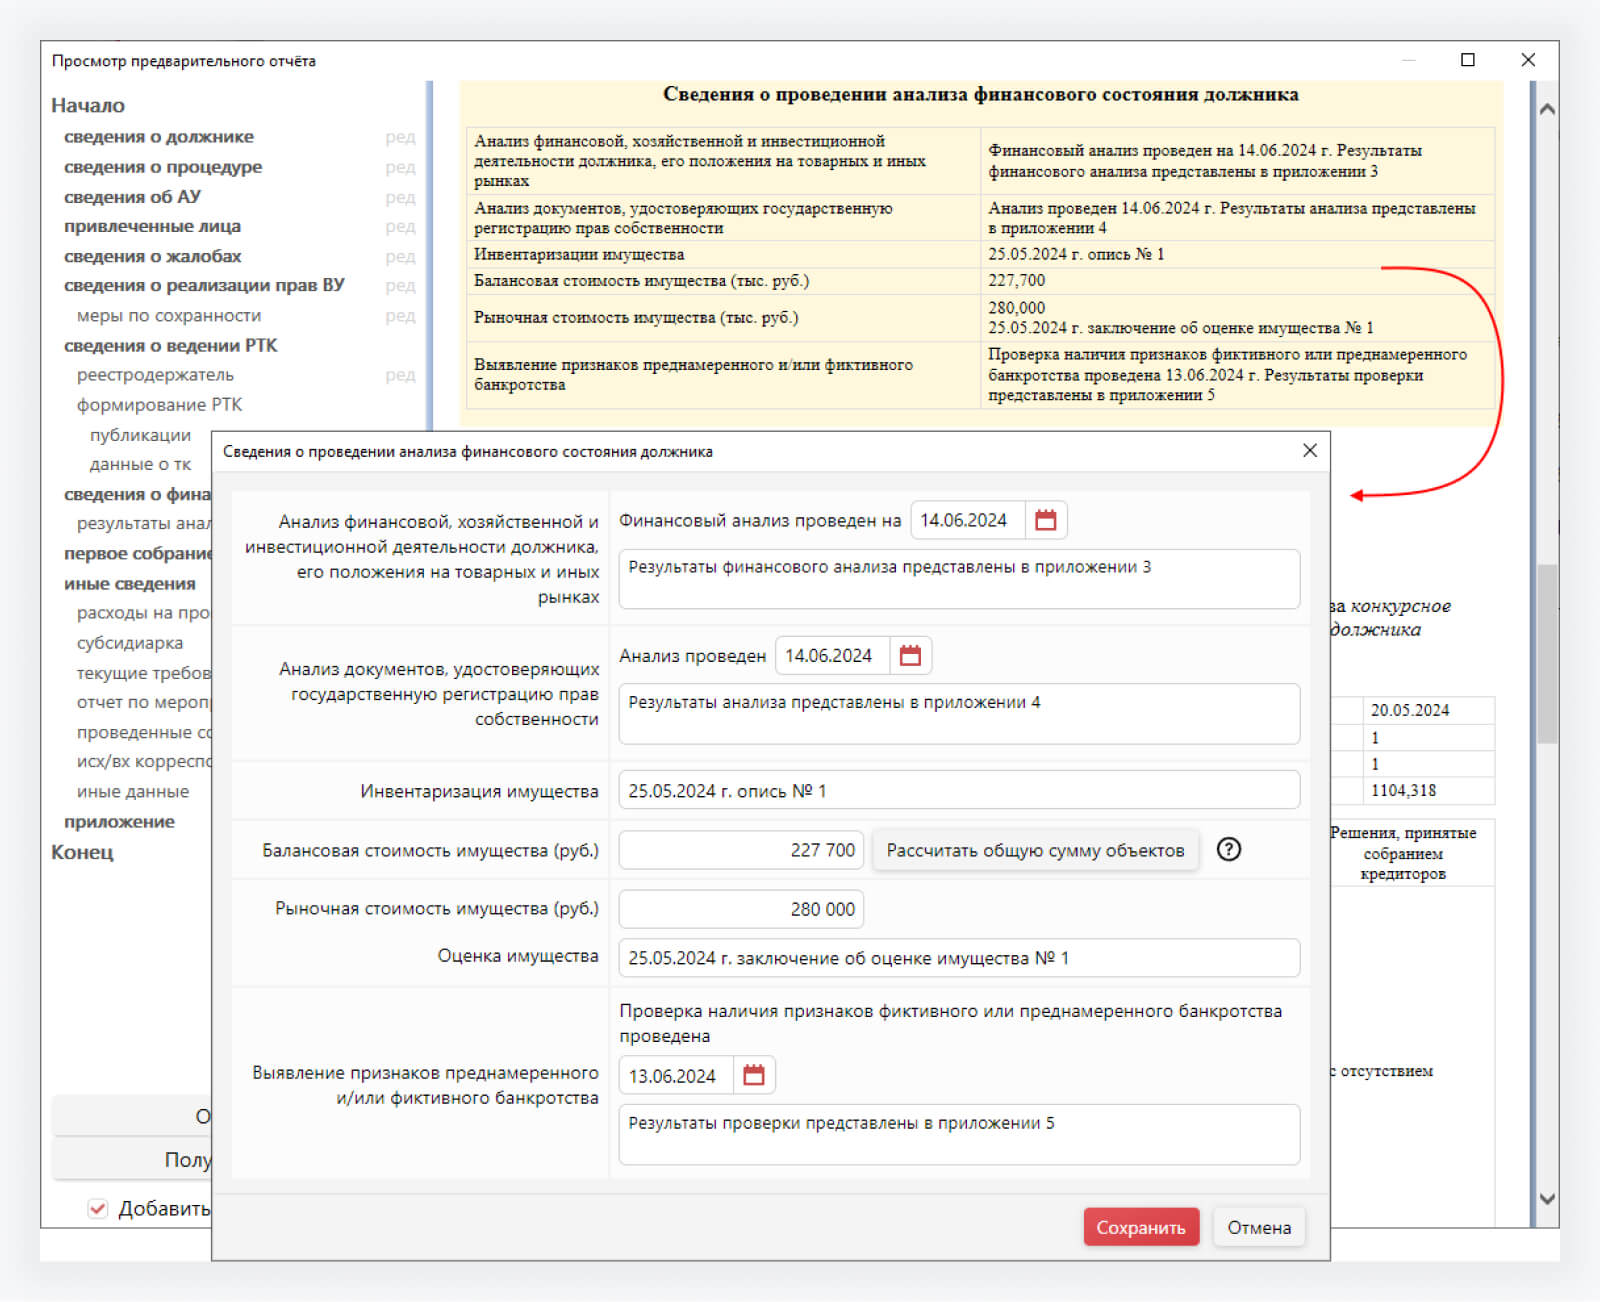Click 'ред' link for 'сведения о процедуре'
The width and height of the screenshot is (1600, 1302).
[400, 167]
